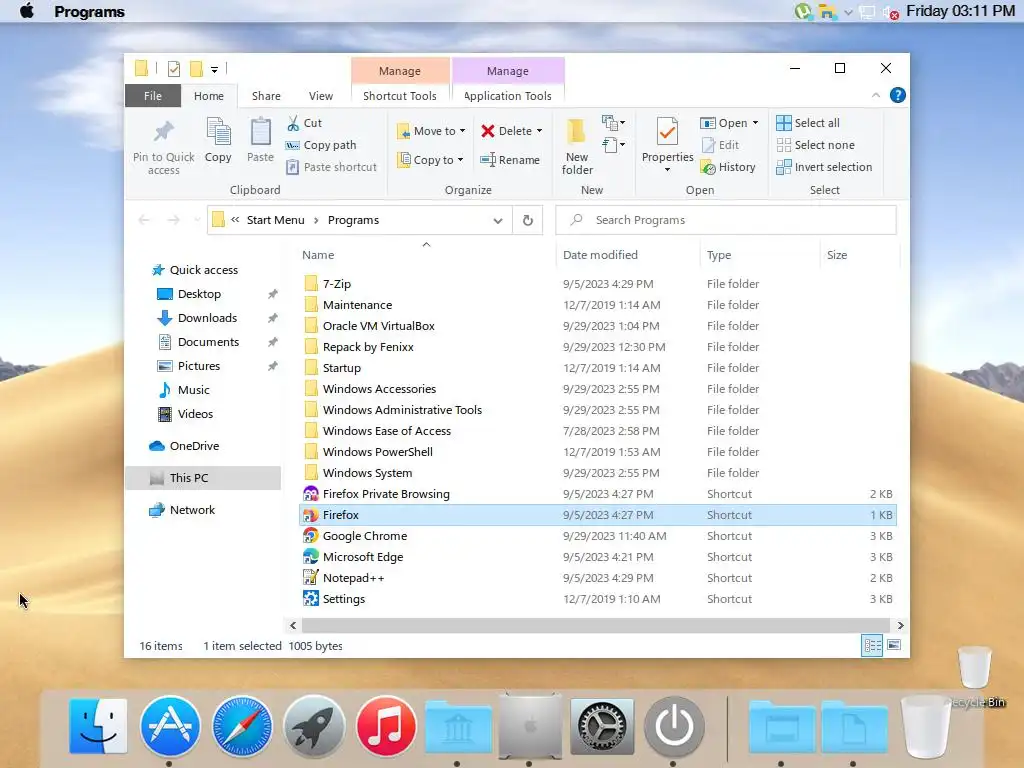Click Paste shortcut in ribbon

point(332,167)
